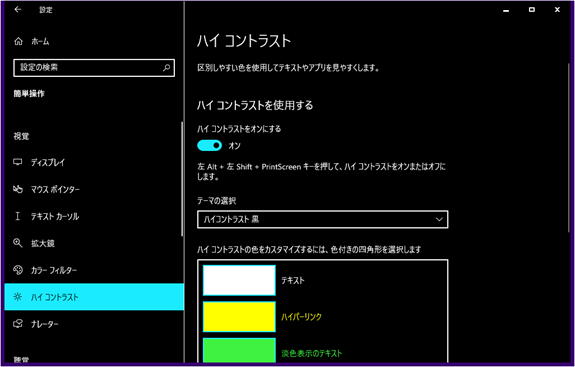Select the 拡大鏡 magnifier icon
Image resolution: width=575 pixels, height=367 pixels.
coord(18,243)
